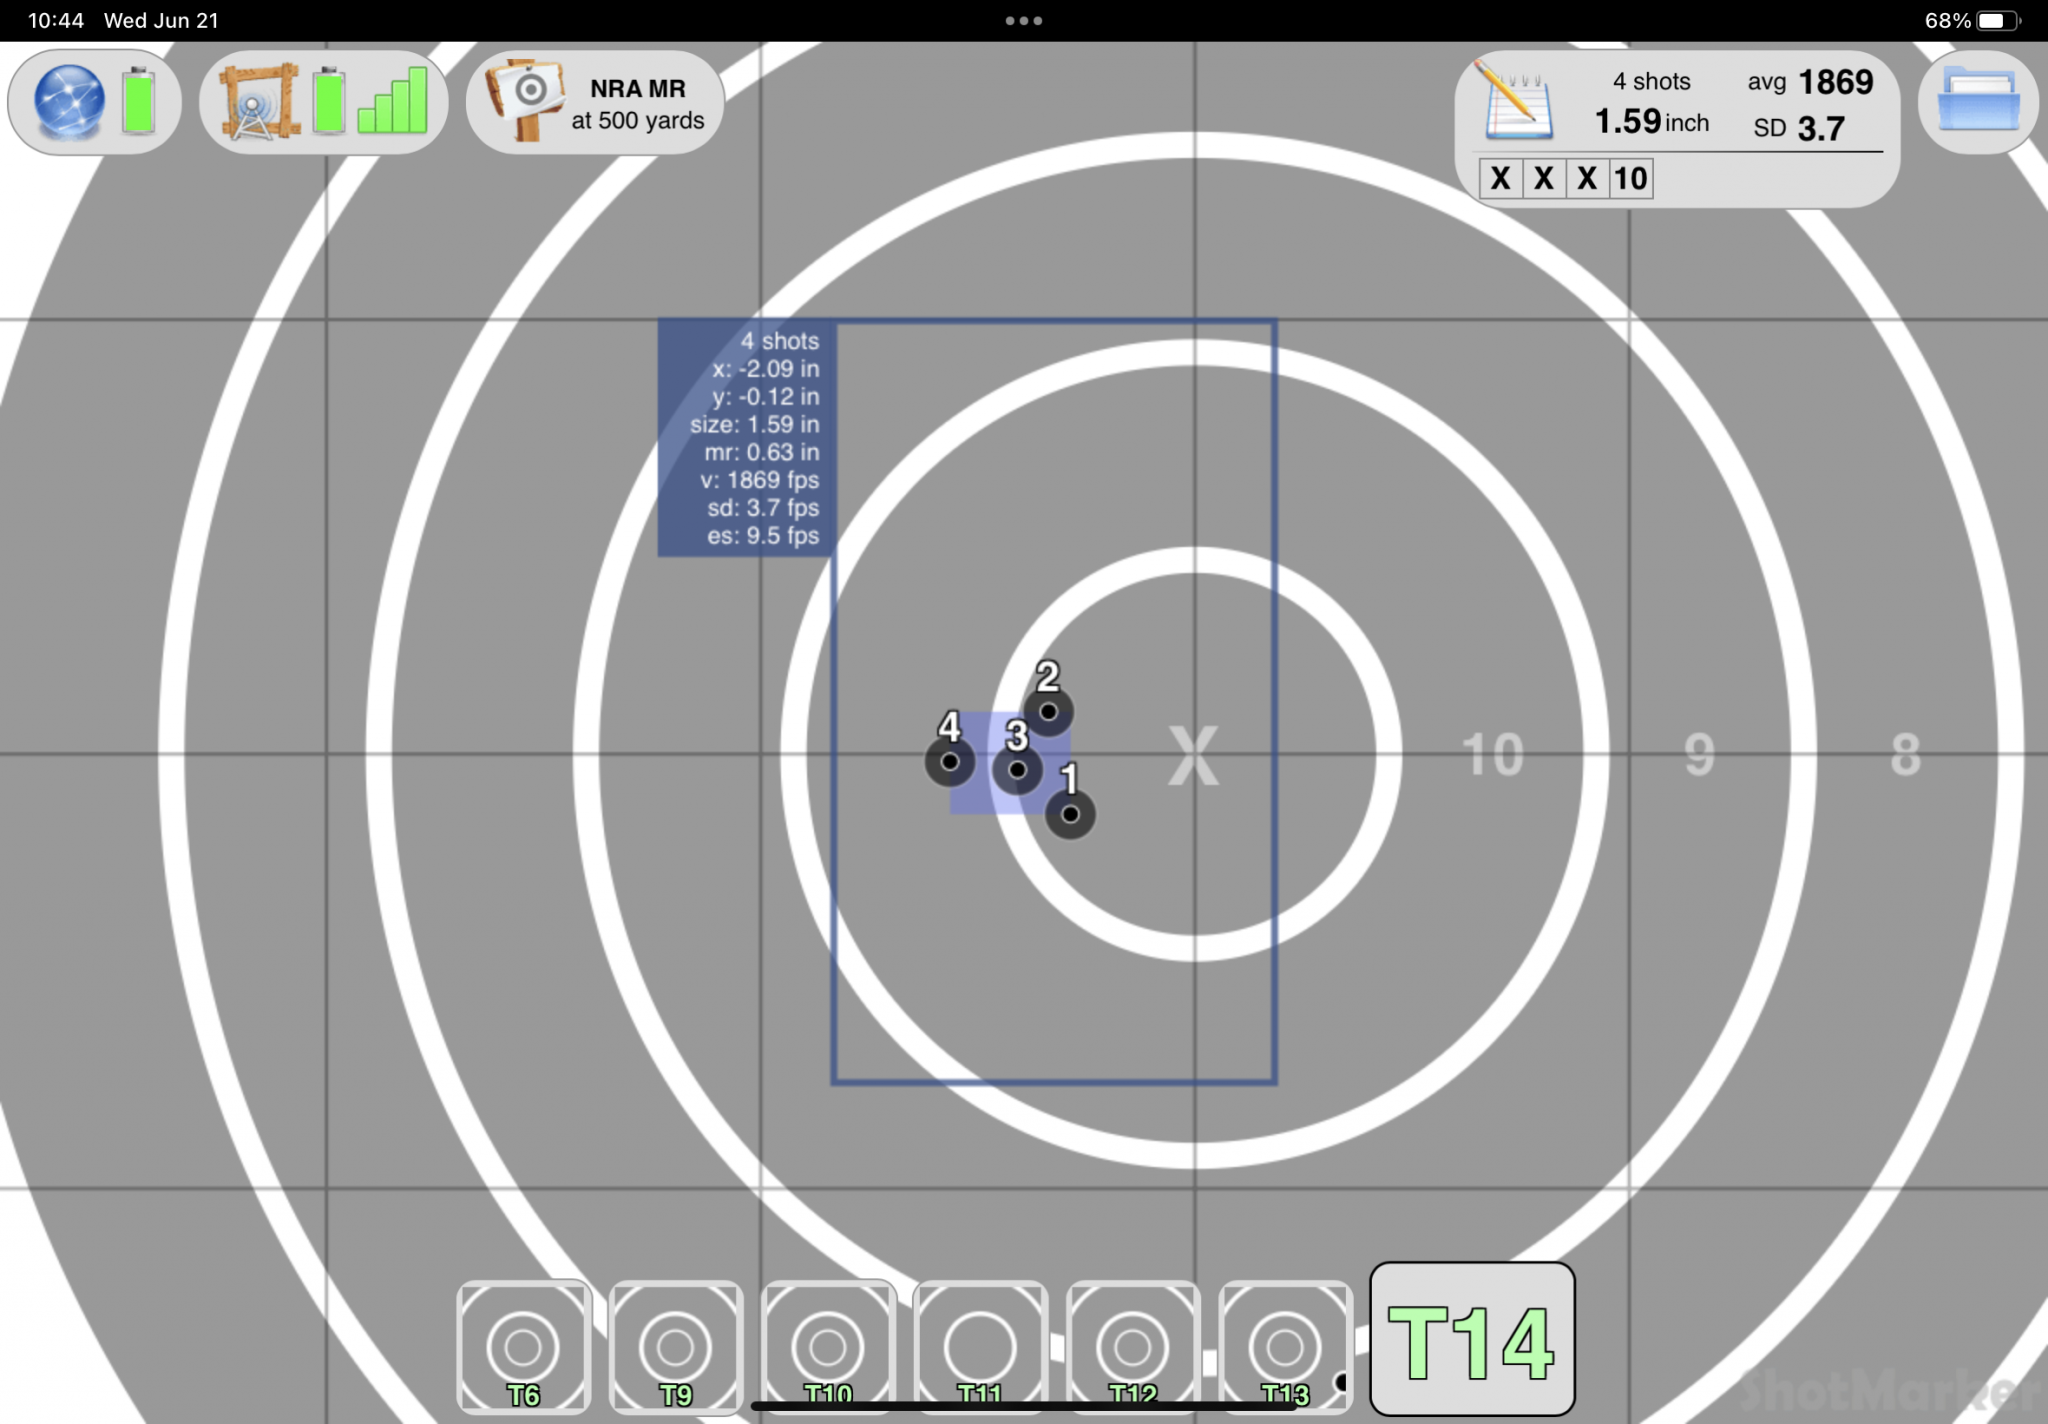
Task: Select the active T14 target tab
Action: (1472, 1339)
